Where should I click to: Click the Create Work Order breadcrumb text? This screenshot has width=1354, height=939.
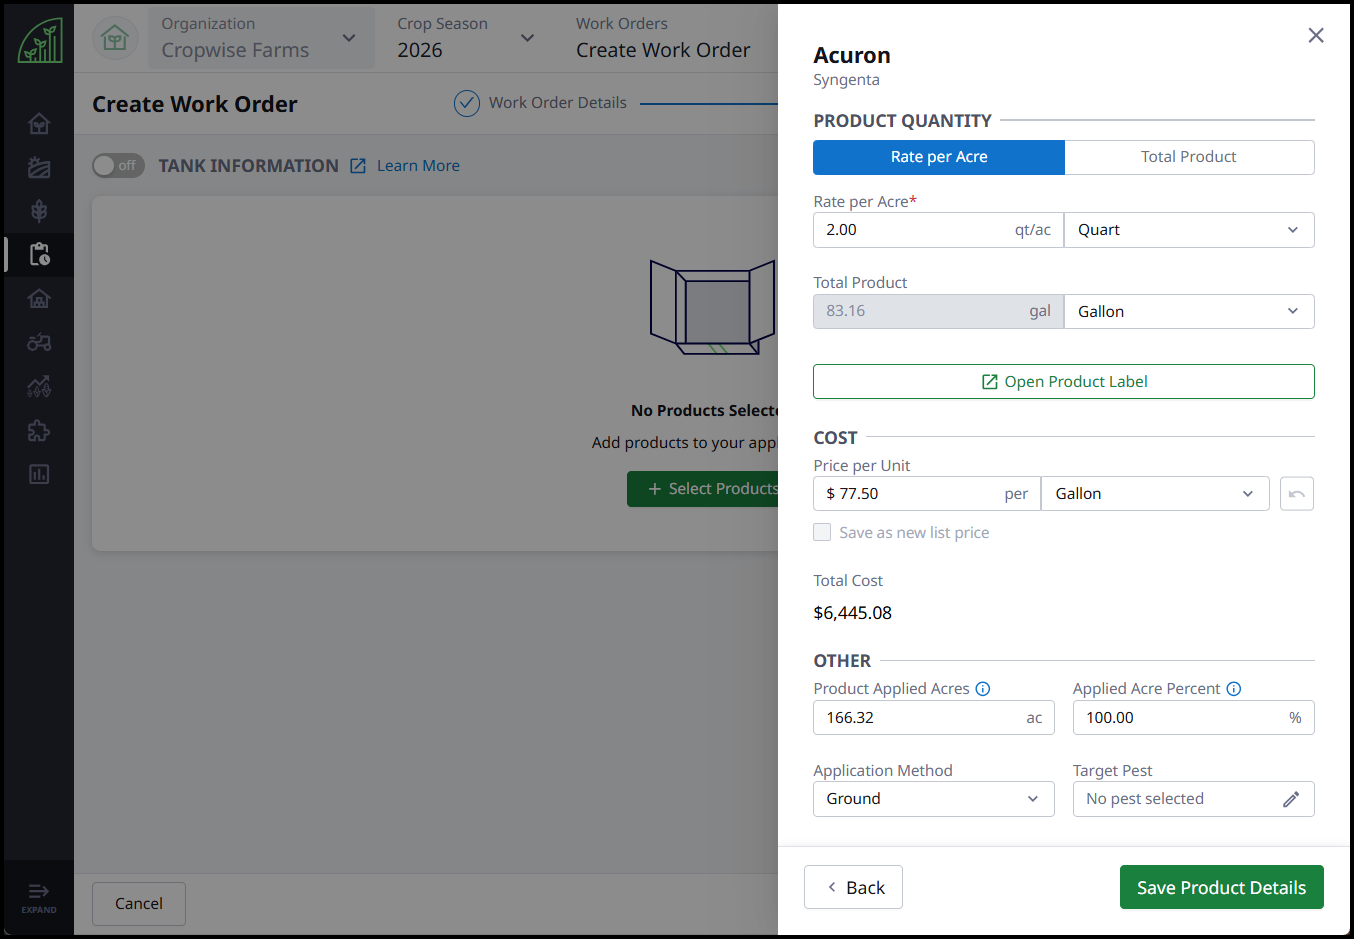663,50
